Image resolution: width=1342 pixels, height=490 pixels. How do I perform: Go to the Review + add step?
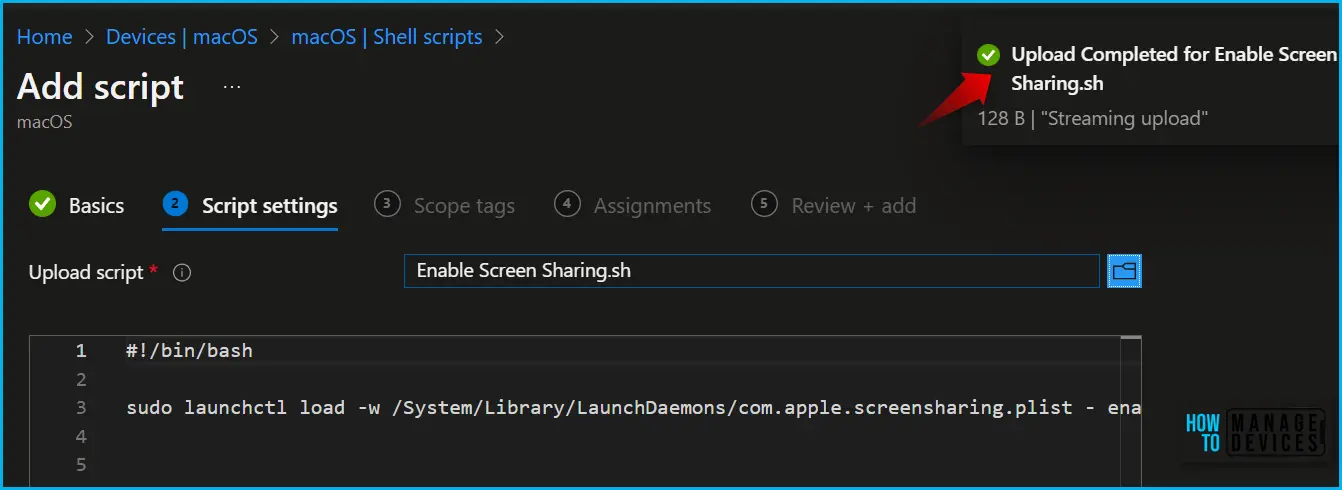click(x=834, y=205)
